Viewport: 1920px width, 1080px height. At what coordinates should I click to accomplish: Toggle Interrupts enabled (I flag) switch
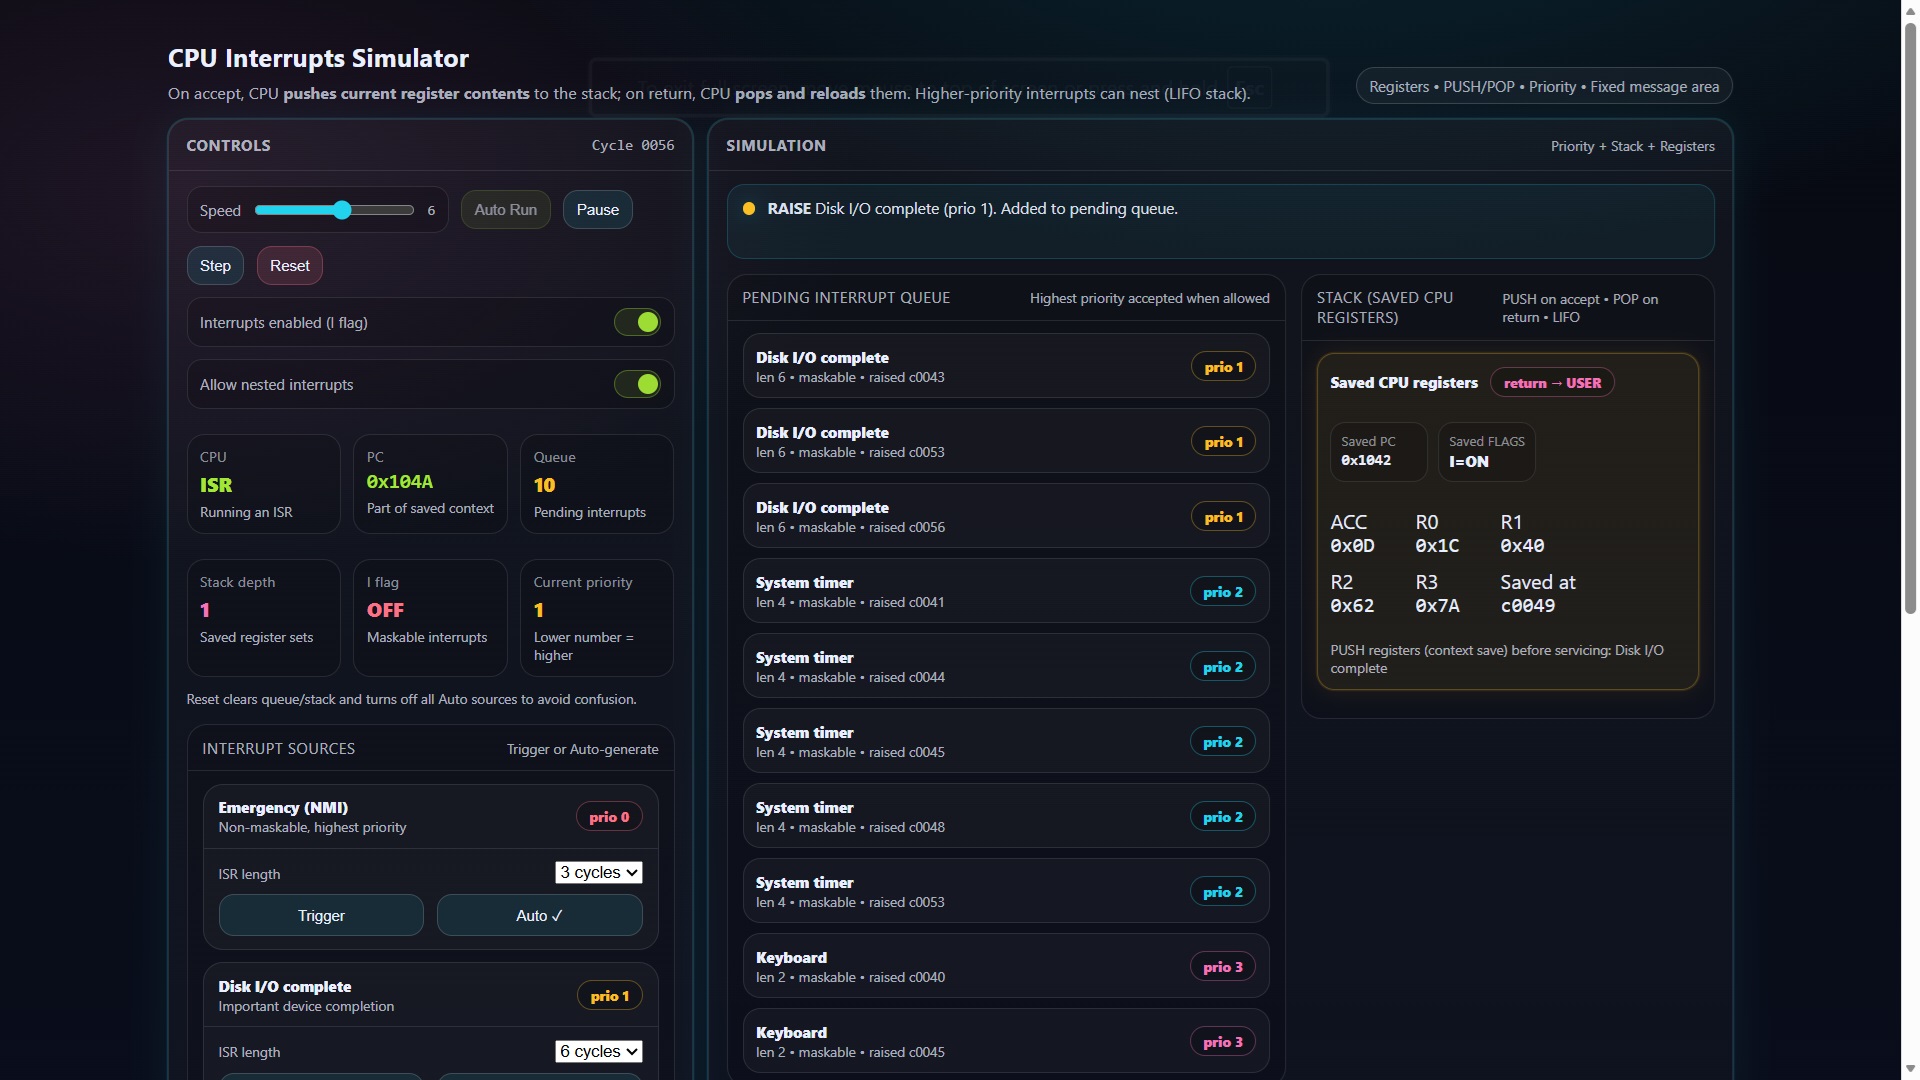pyautogui.click(x=637, y=322)
